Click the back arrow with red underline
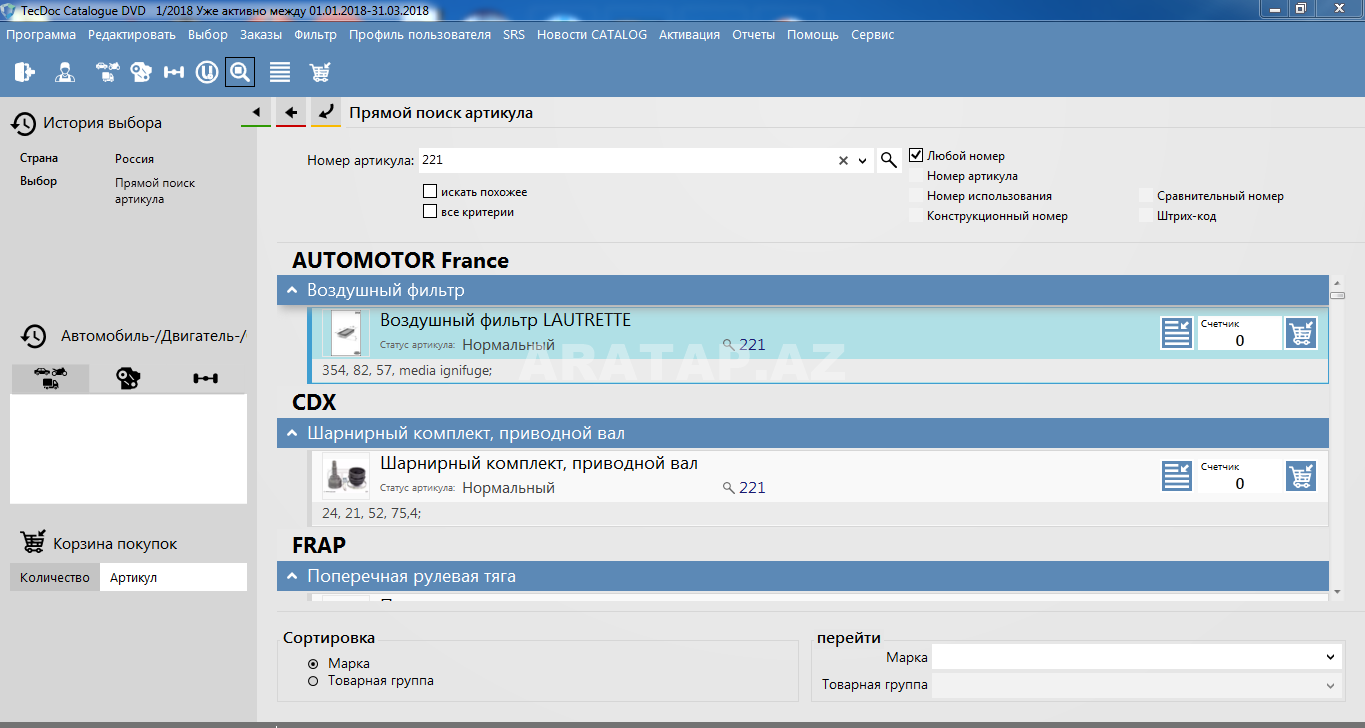 pyautogui.click(x=291, y=112)
